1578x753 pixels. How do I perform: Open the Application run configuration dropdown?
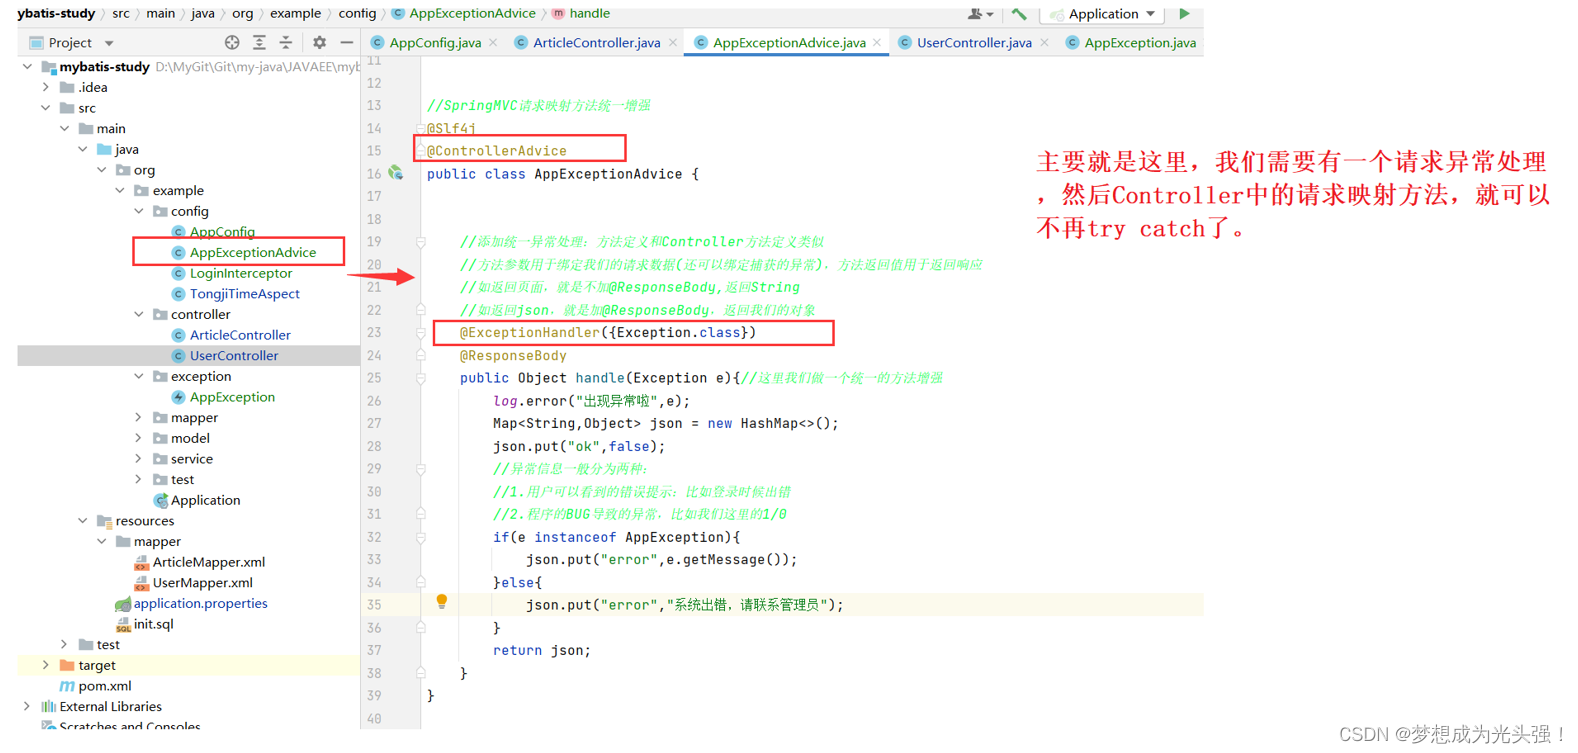click(1104, 14)
